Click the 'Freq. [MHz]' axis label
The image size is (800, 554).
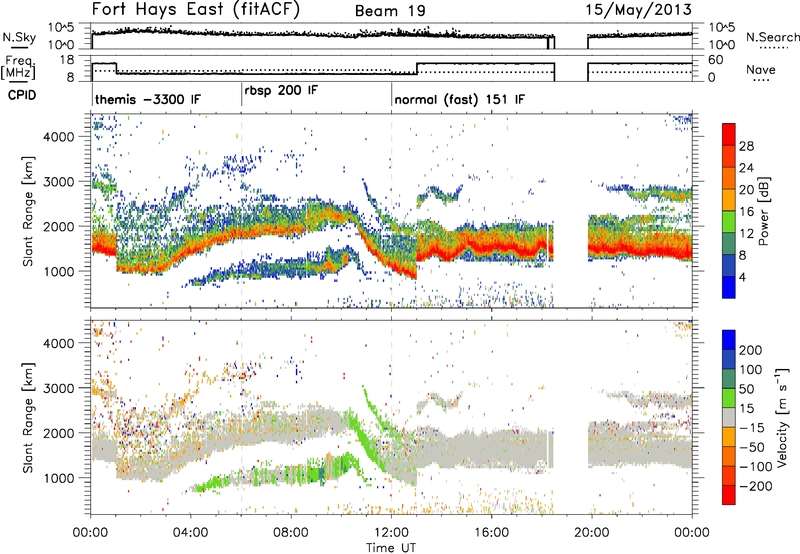18,67
